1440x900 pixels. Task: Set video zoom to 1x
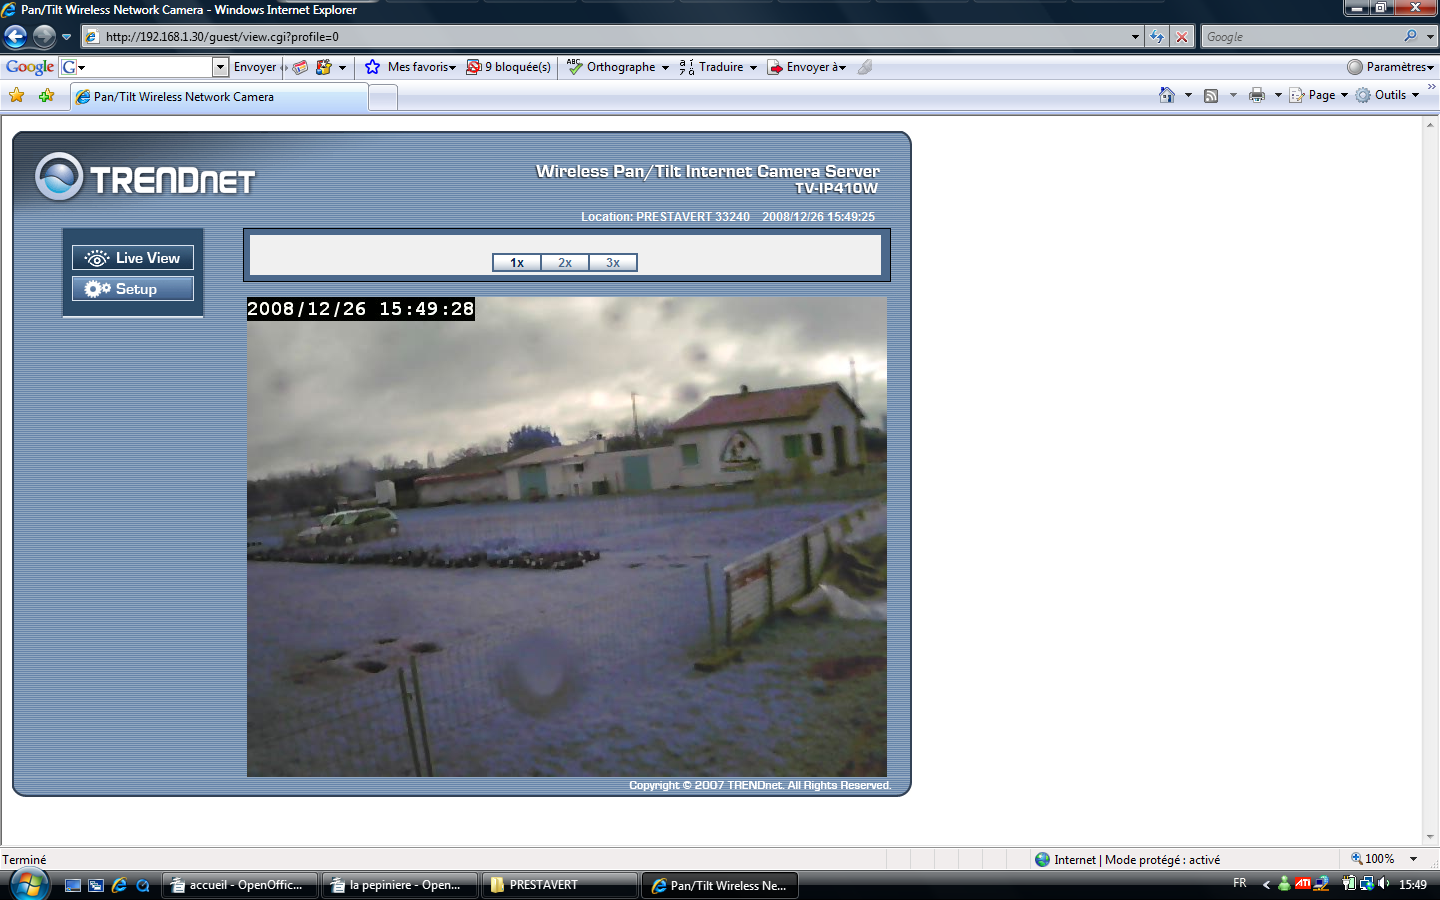pos(517,263)
